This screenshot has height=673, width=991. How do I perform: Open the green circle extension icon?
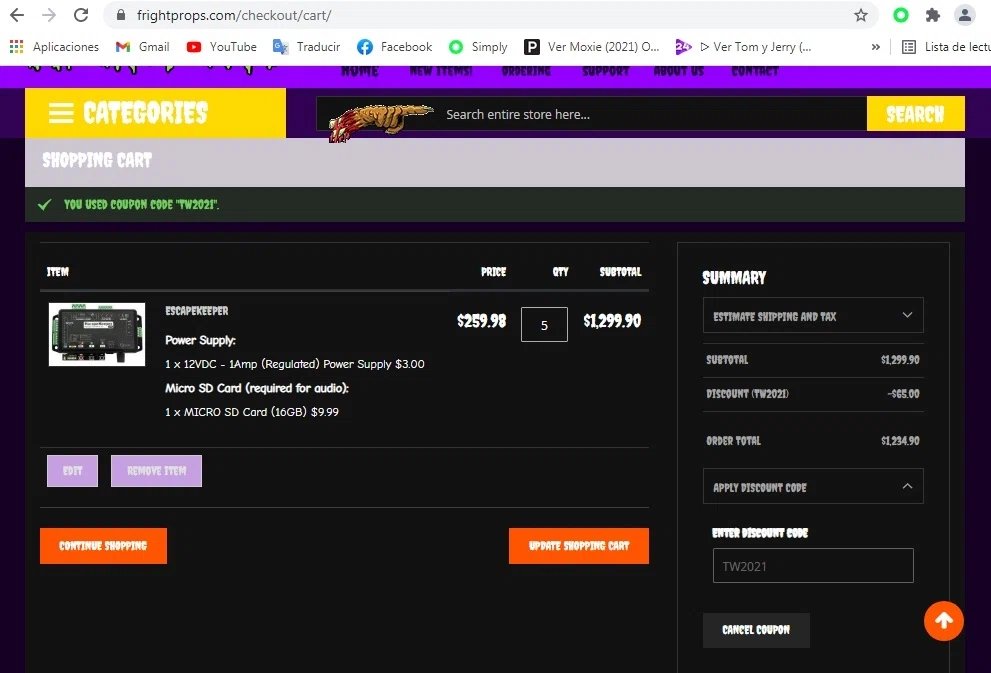click(901, 15)
